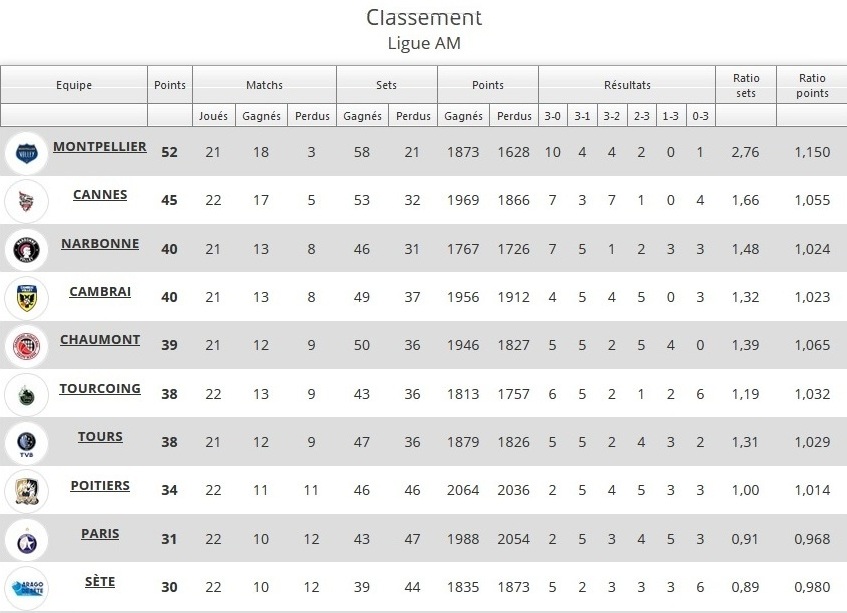This screenshot has width=847, height=613.
Task: Open the POITIERS team link
Action: [x=100, y=486]
